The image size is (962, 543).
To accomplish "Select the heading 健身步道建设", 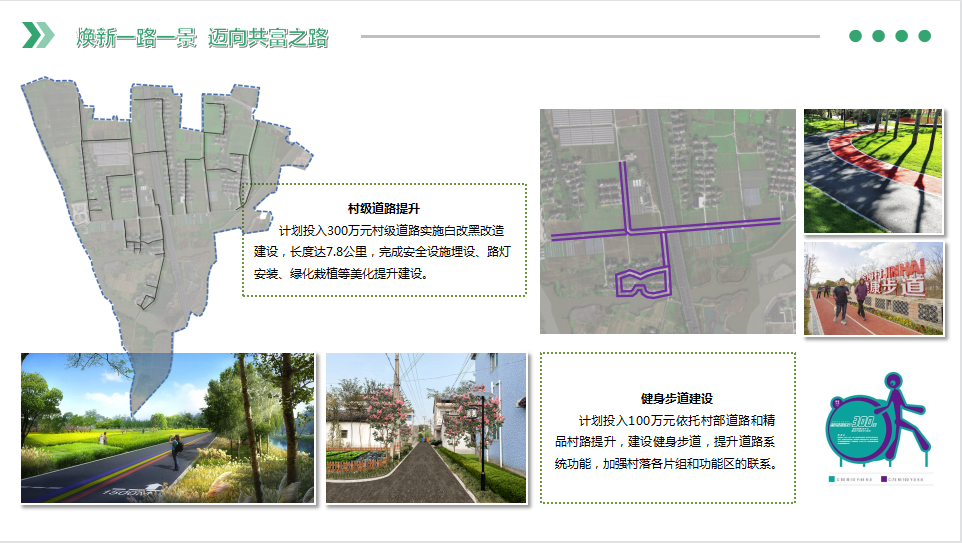I will click(677, 399).
